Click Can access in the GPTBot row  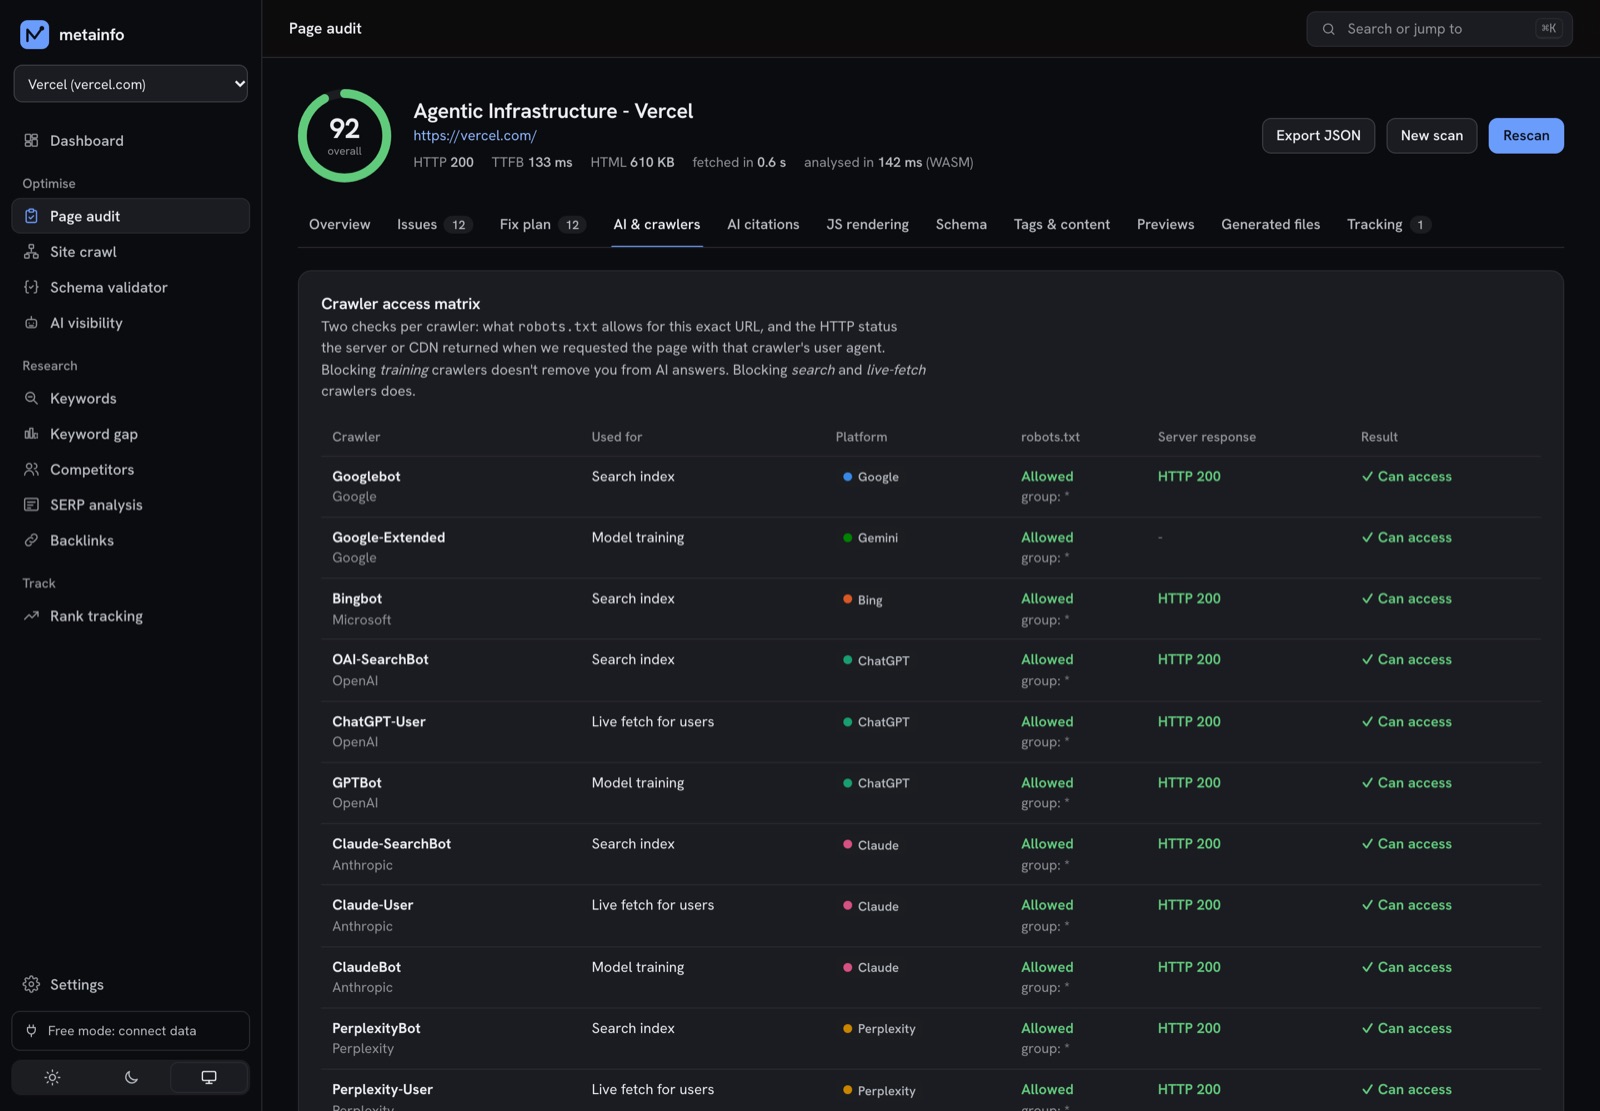[x=1406, y=783]
